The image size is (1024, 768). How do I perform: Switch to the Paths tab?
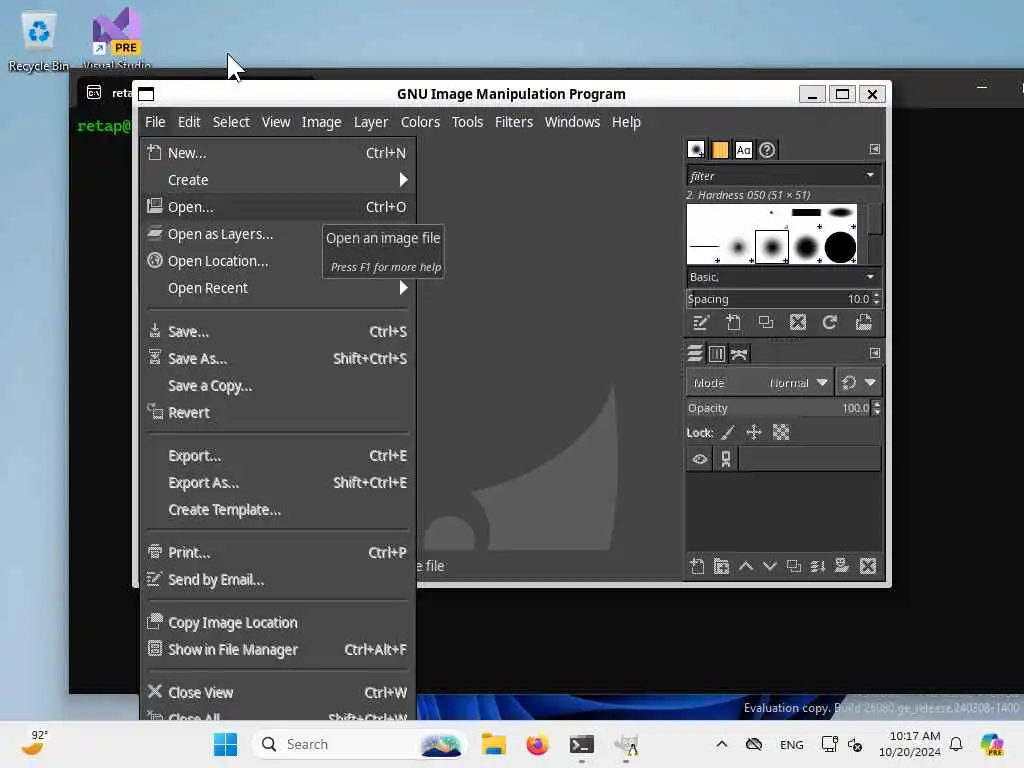[x=739, y=354]
